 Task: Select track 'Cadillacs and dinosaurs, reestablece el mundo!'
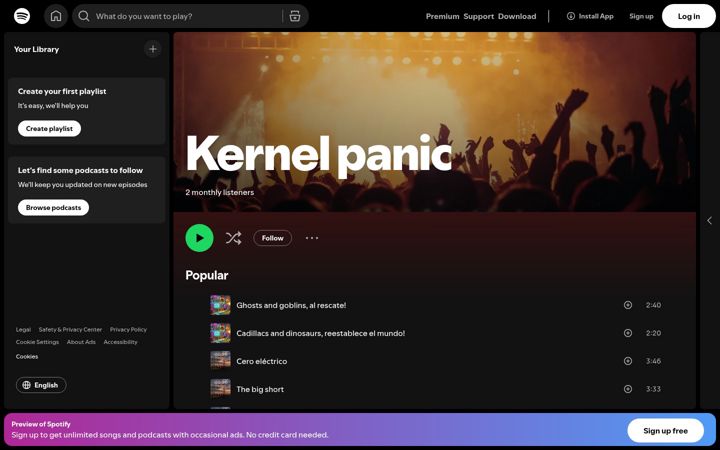pos(321,333)
